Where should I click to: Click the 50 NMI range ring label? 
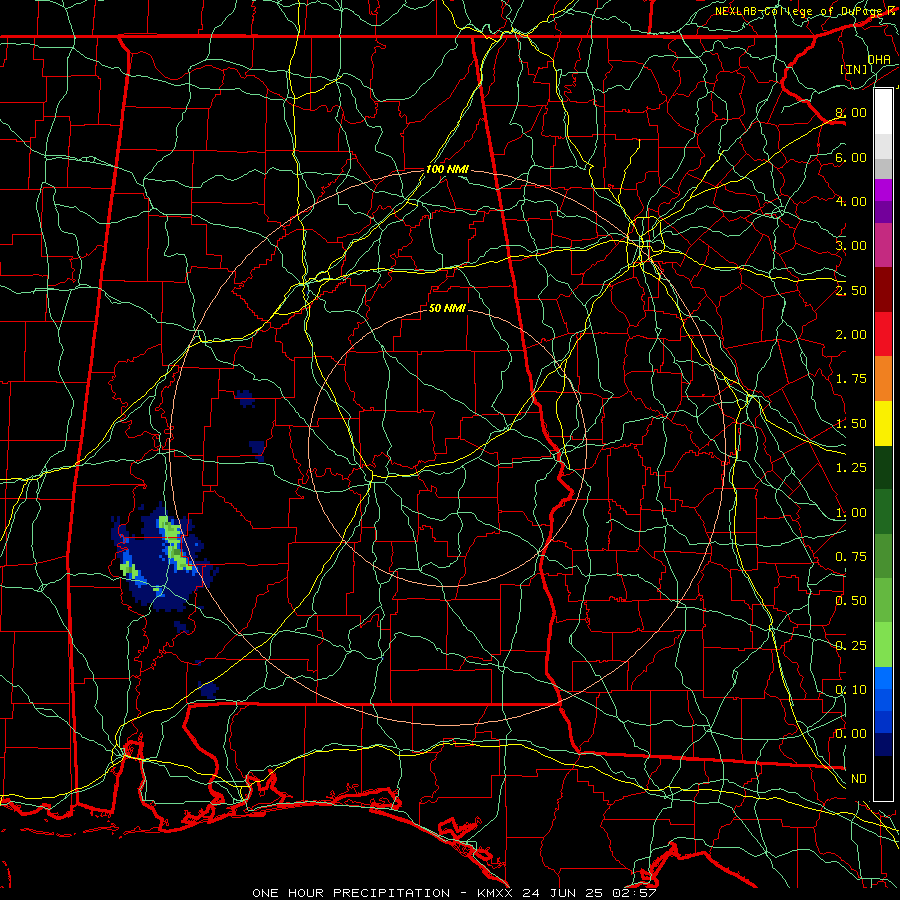click(447, 308)
